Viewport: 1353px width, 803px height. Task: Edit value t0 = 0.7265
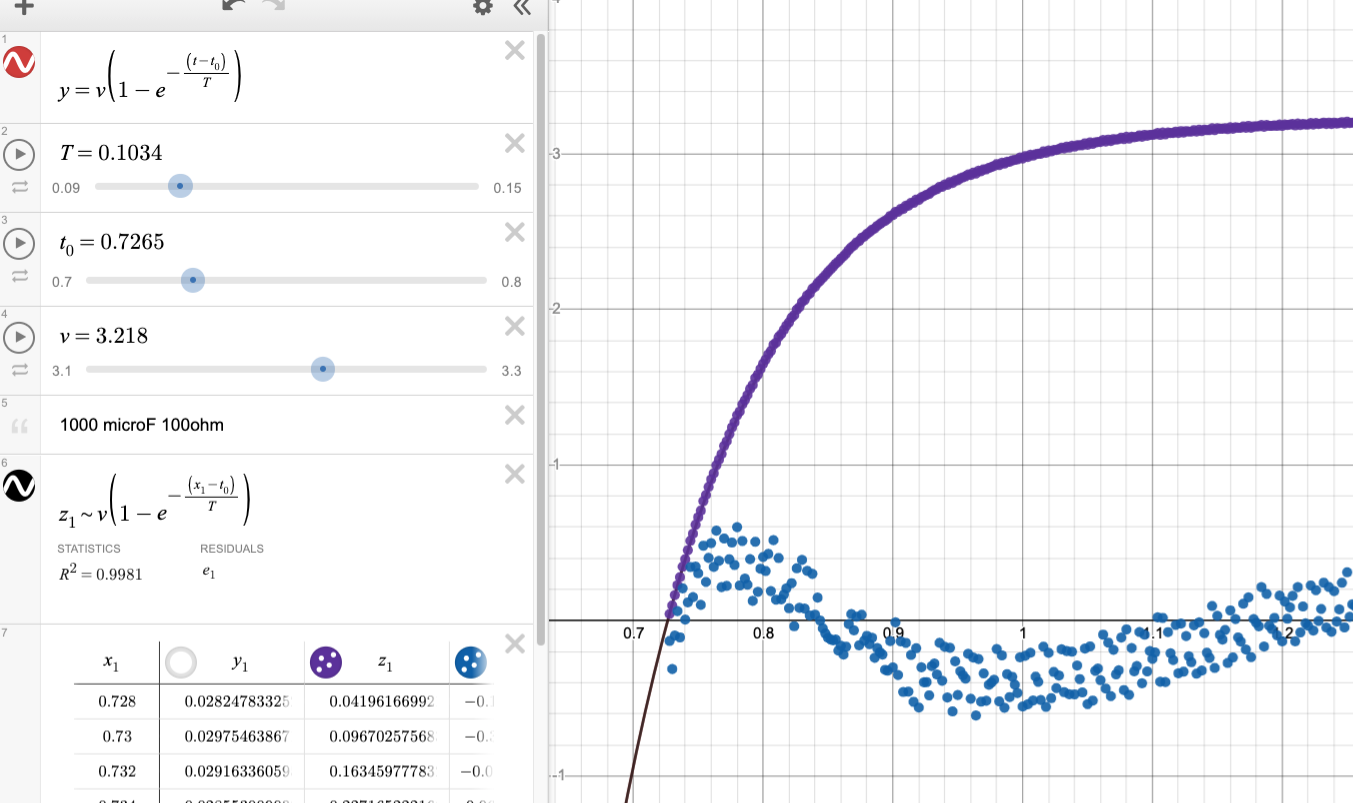pos(112,242)
